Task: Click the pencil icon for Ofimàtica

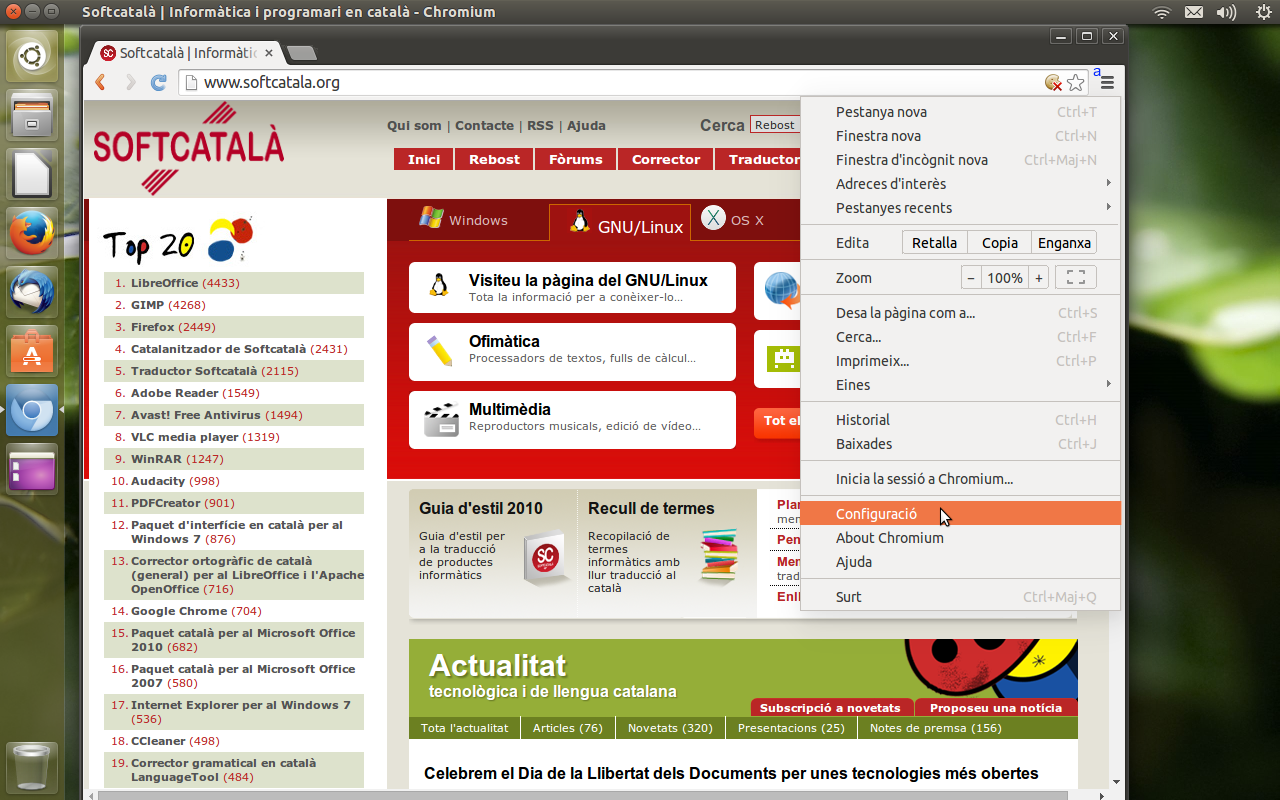Action: pyautogui.click(x=439, y=350)
